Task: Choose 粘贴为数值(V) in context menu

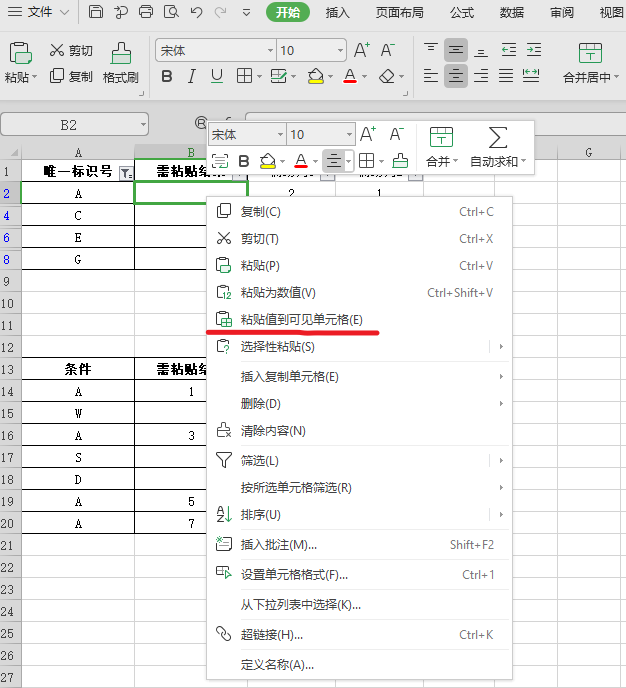Action: point(359,293)
